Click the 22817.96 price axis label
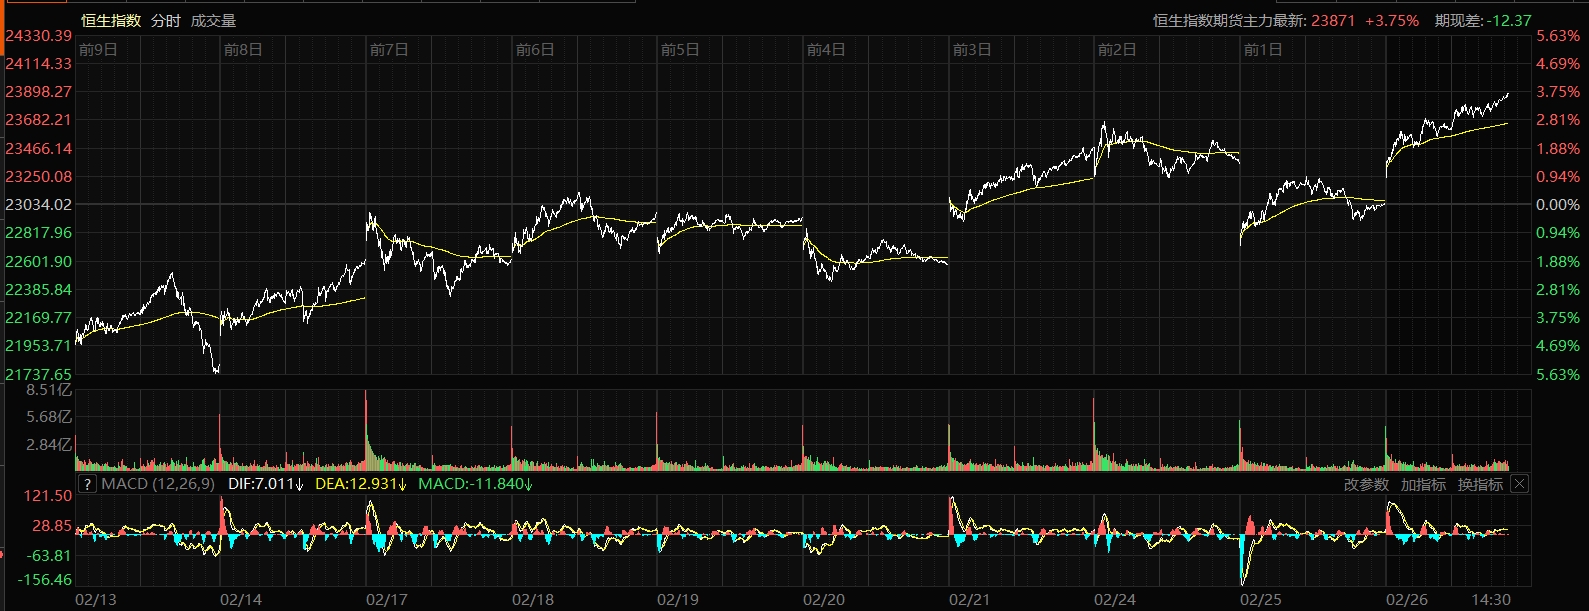This screenshot has width=1589, height=611. [39, 232]
